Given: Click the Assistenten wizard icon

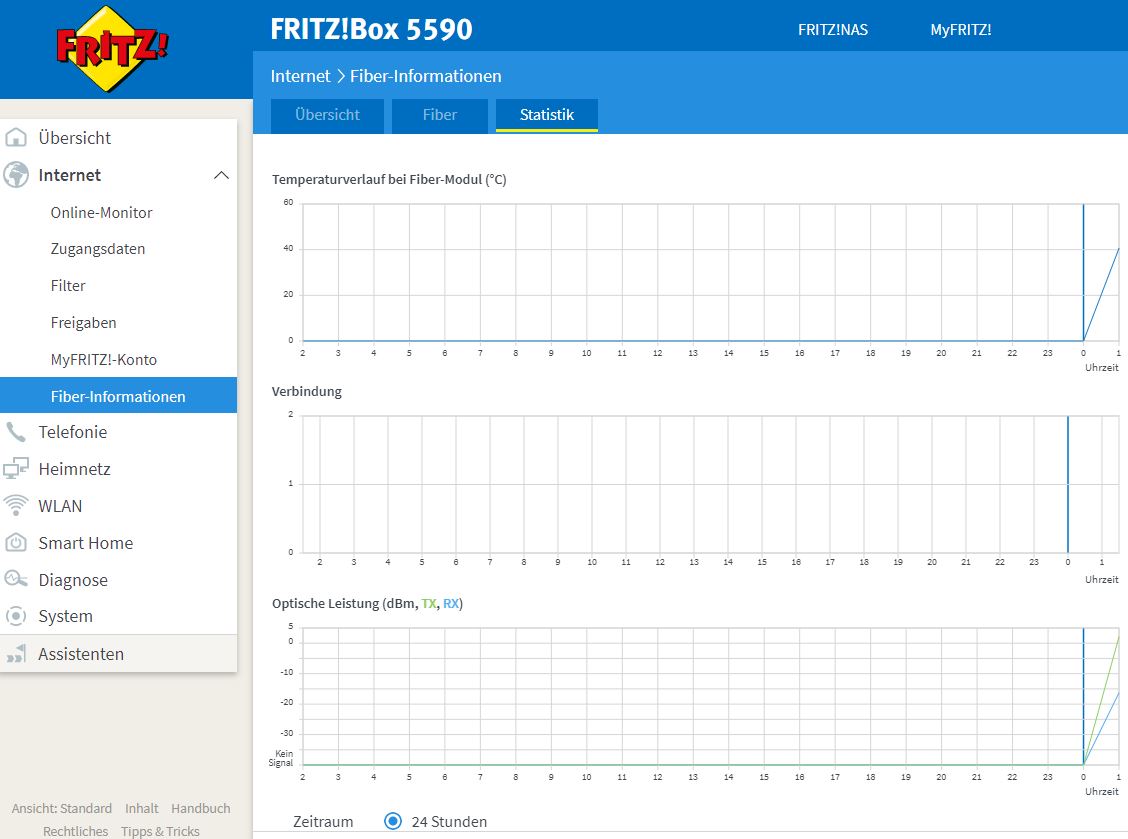Looking at the screenshot, I should point(16,653).
